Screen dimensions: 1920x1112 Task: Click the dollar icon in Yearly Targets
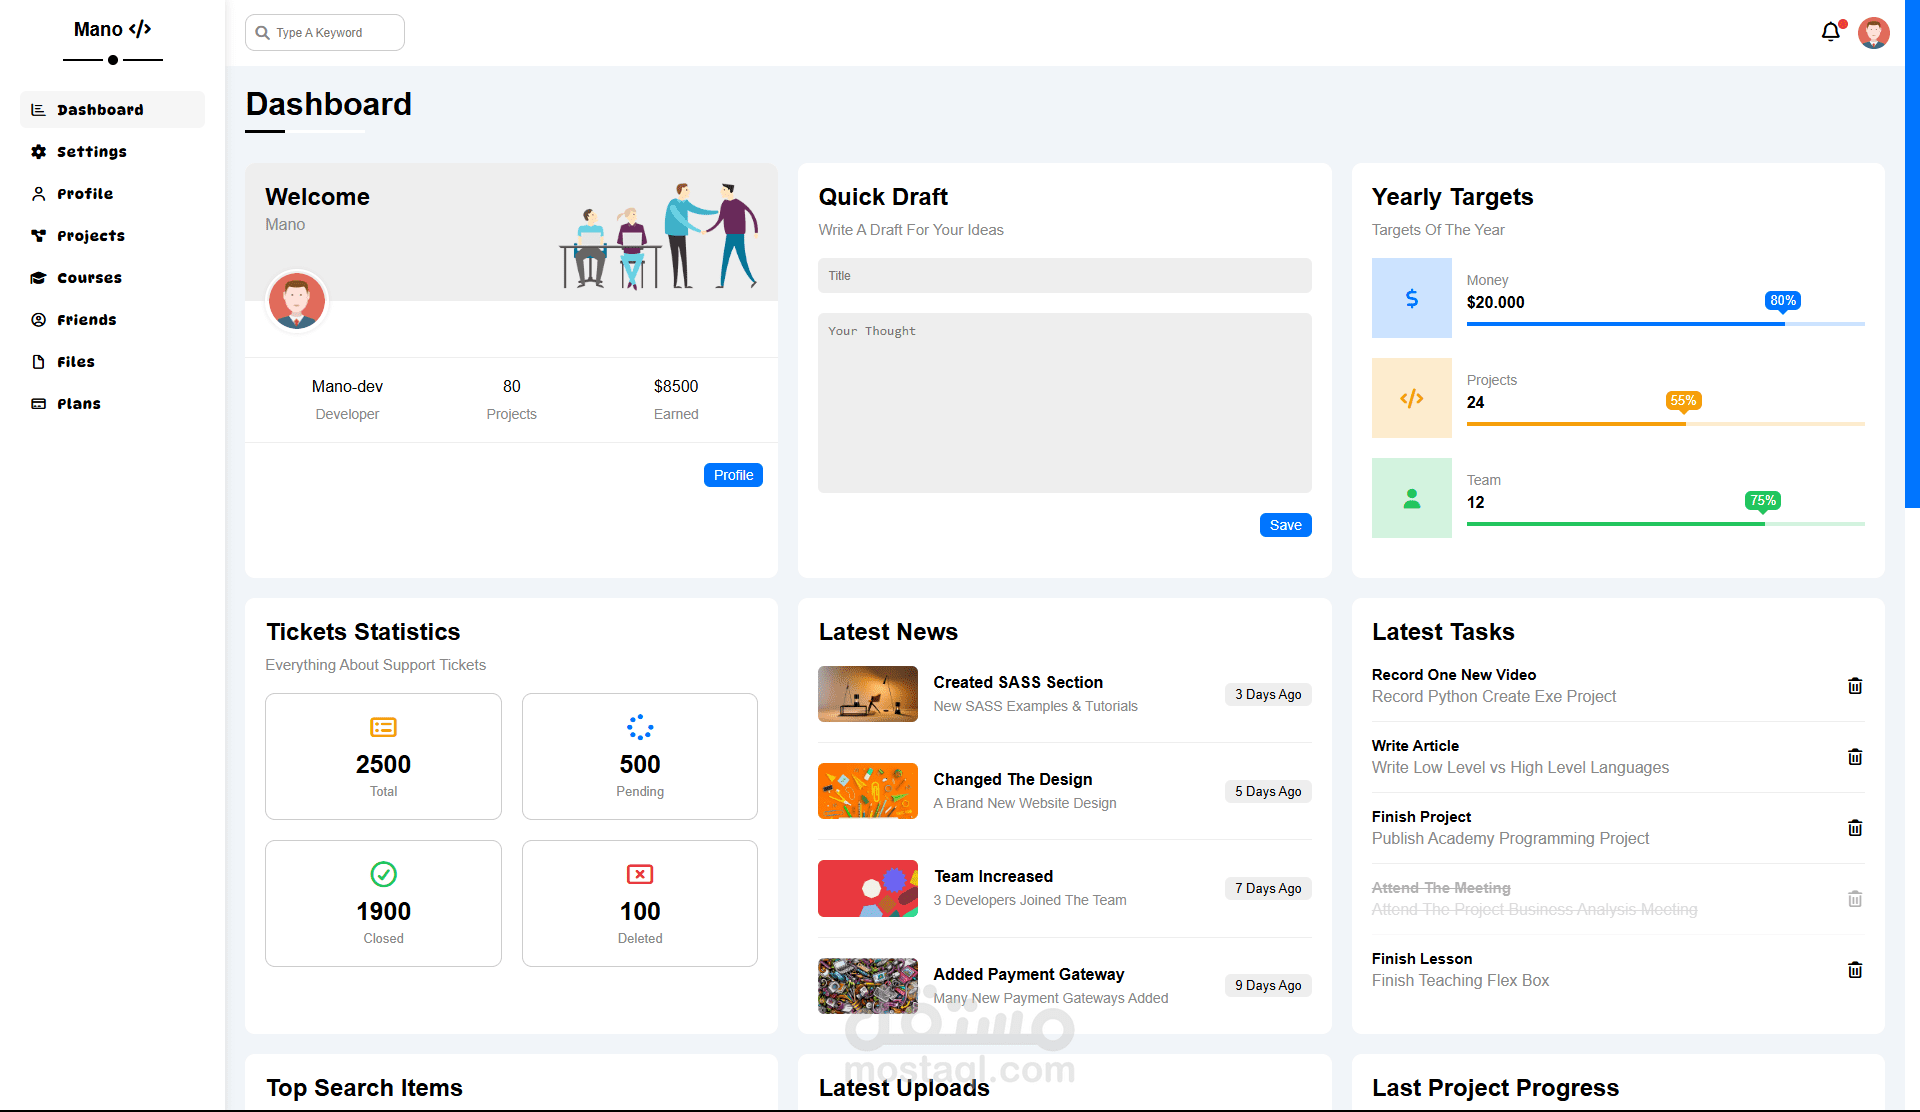pos(1411,297)
